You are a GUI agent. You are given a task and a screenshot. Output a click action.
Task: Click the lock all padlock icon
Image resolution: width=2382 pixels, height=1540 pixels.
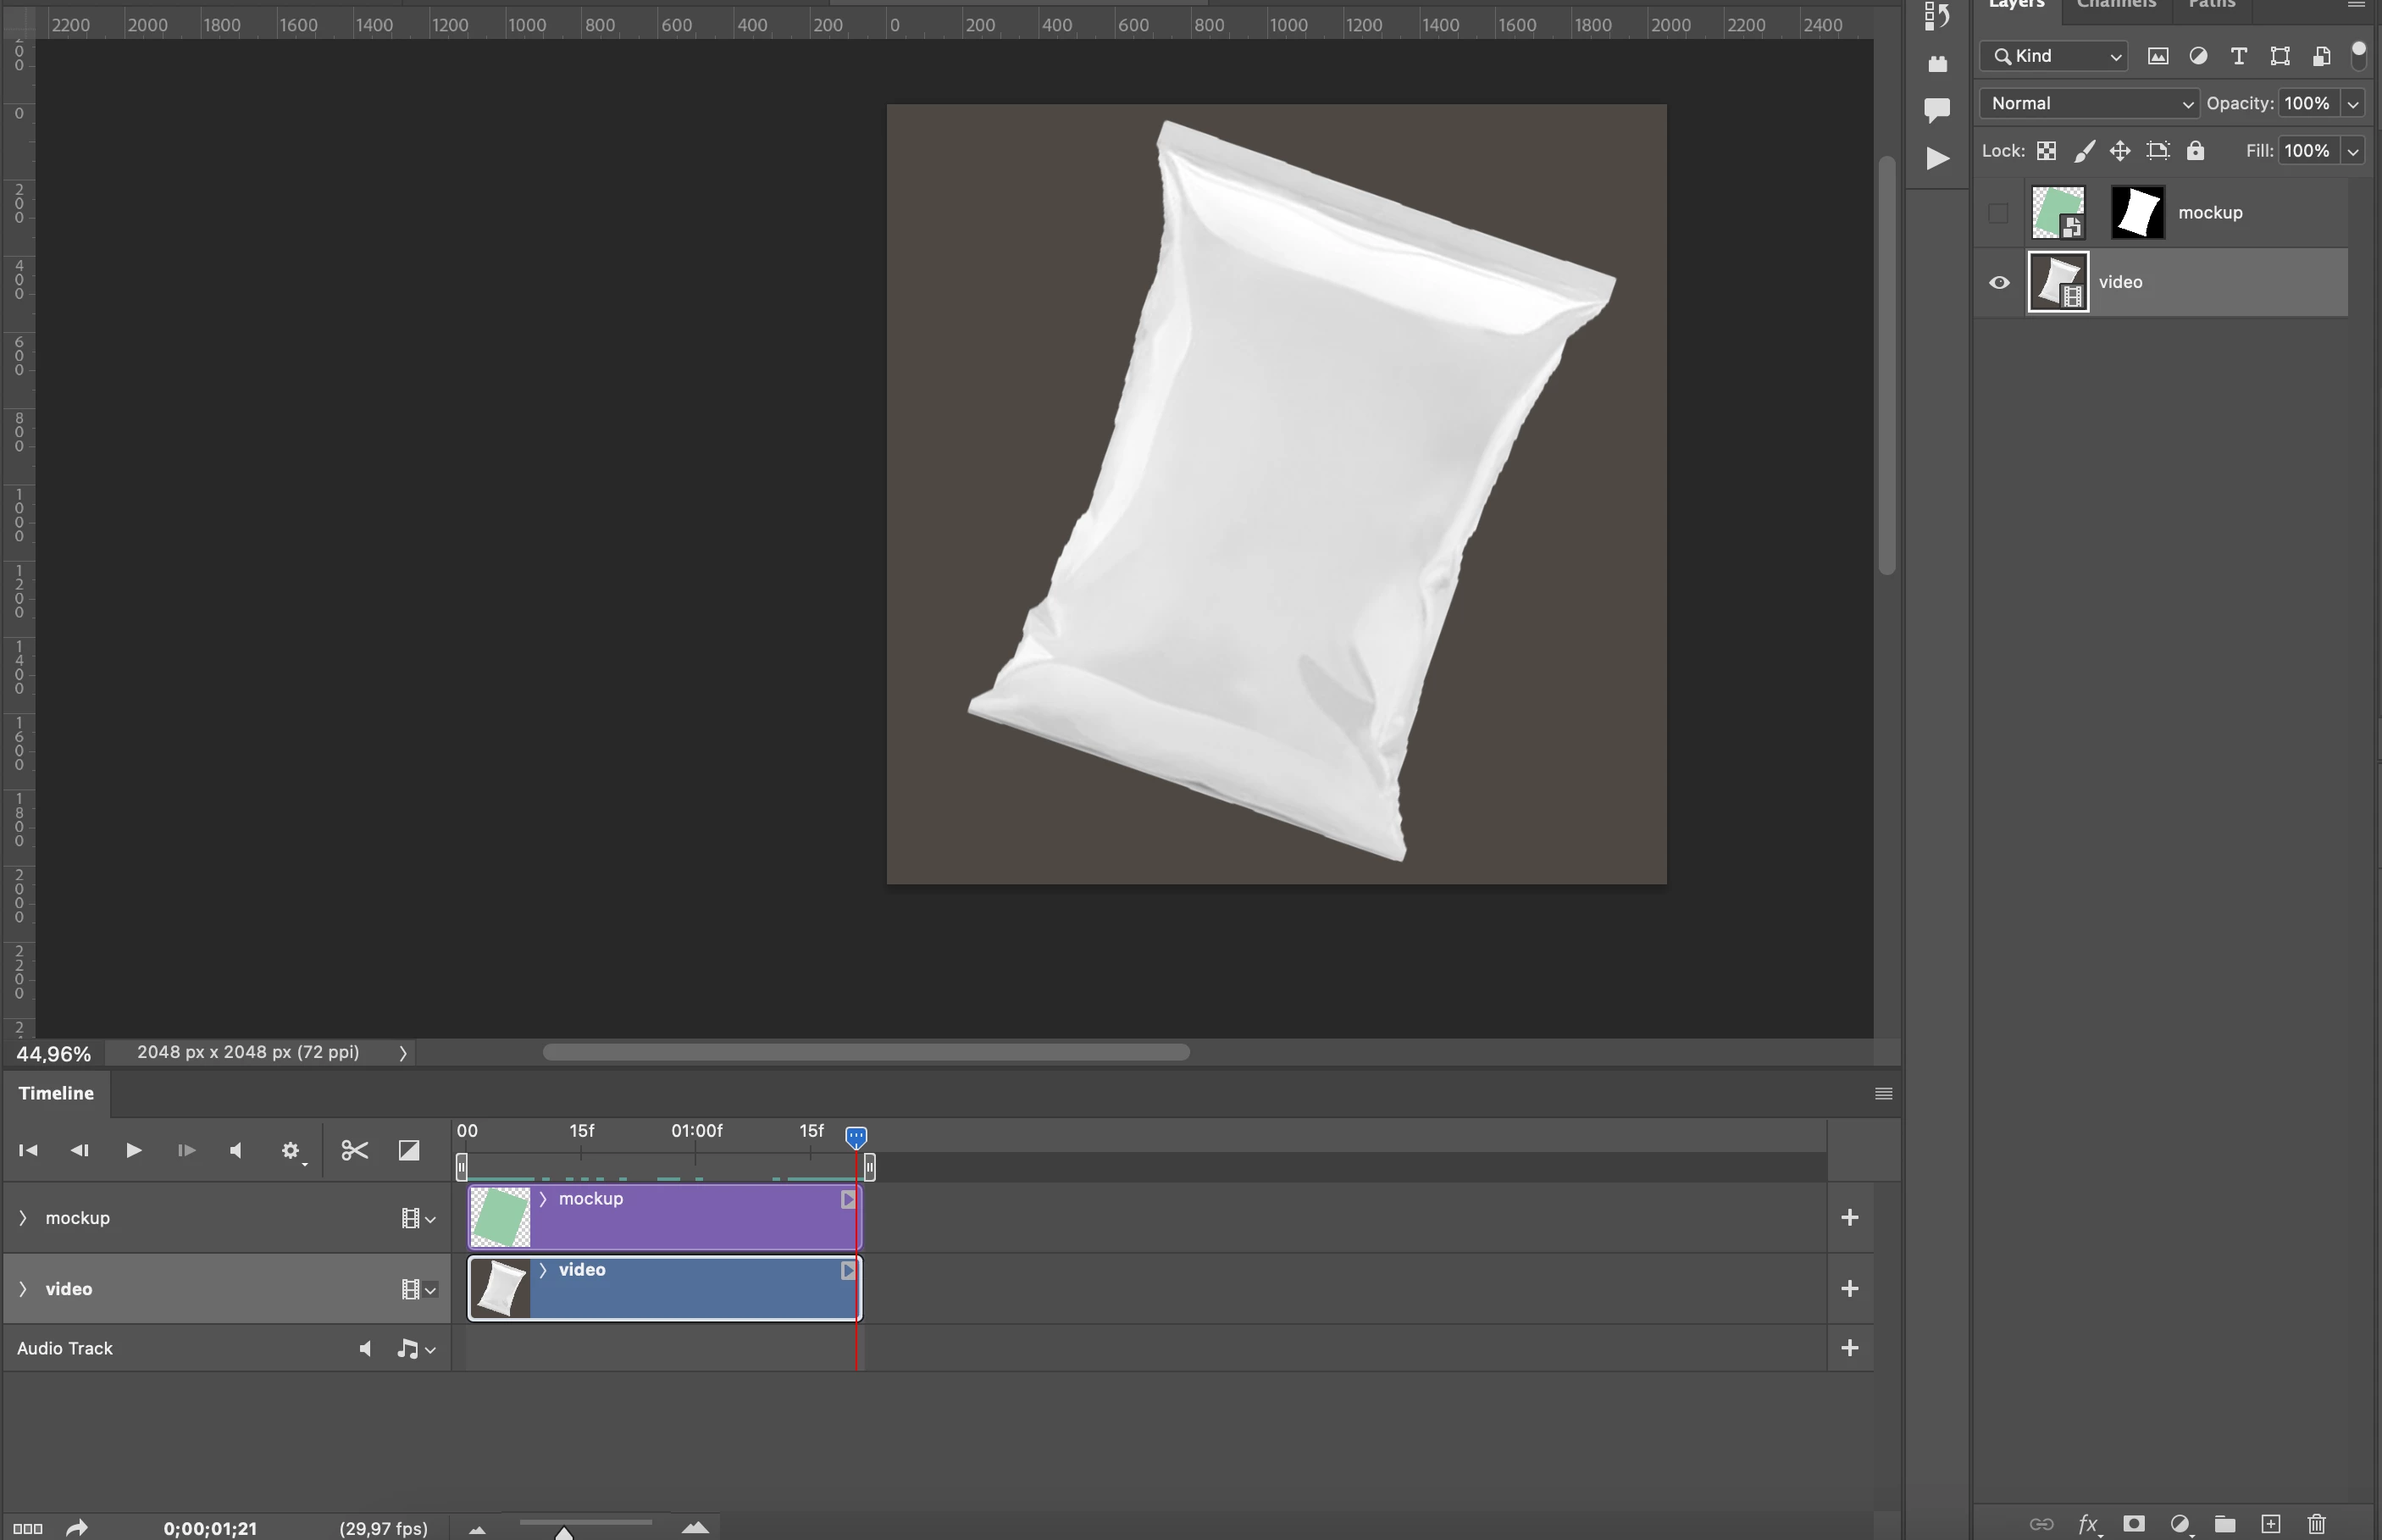coord(2195,151)
